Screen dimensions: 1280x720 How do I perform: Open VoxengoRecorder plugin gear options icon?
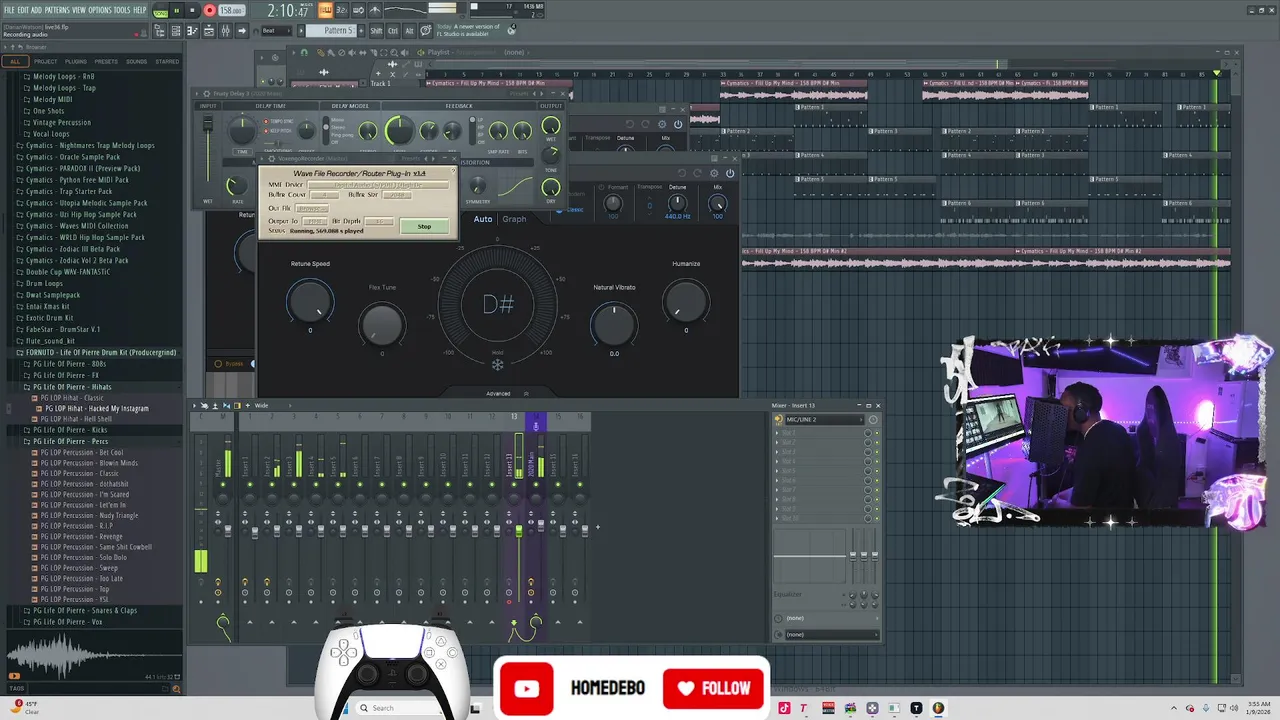271,158
